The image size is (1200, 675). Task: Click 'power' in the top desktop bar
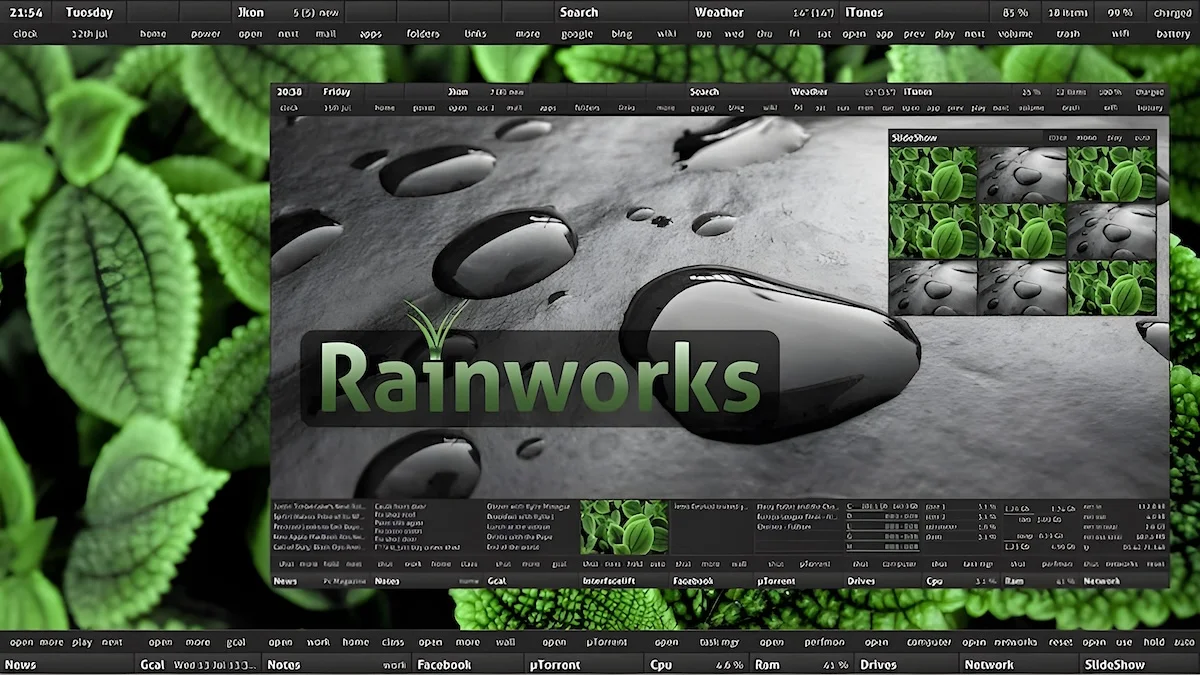[205, 33]
